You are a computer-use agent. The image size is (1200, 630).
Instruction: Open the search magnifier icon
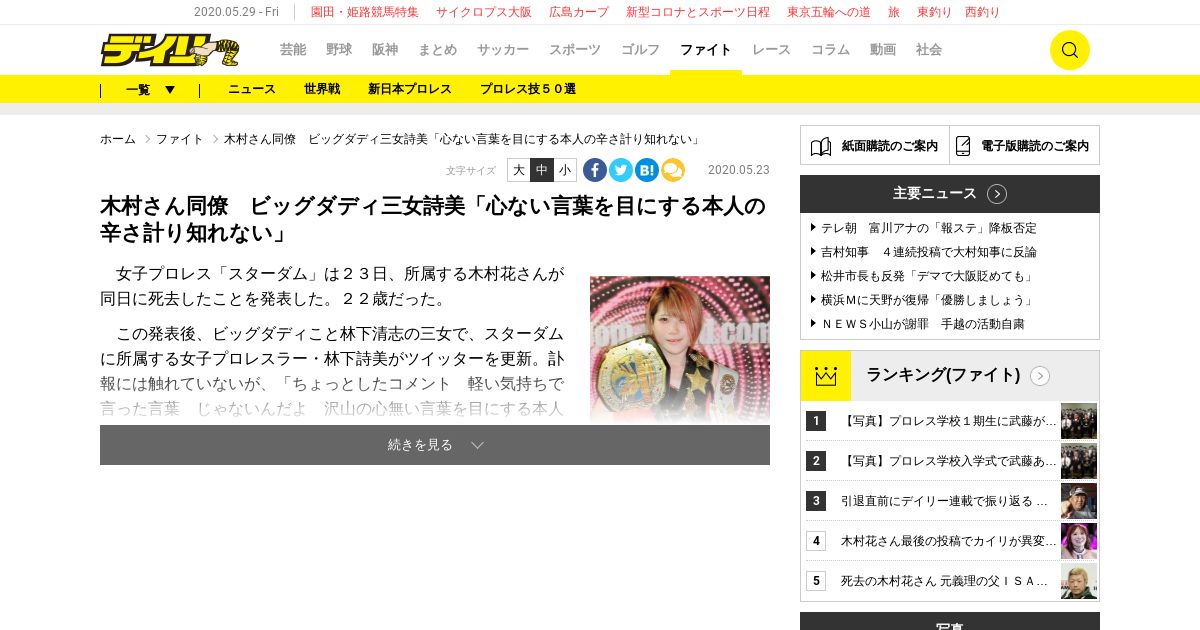point(1069,50)
